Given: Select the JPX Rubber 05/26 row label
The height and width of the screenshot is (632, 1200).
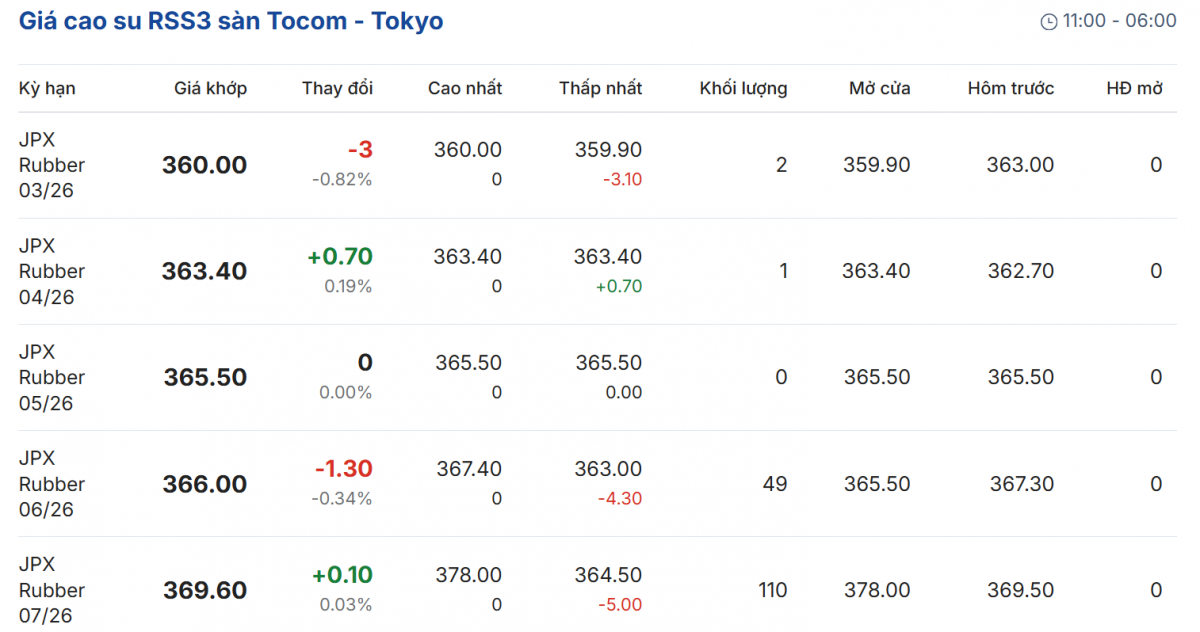Looking at the screenshot, I should 52,377.
